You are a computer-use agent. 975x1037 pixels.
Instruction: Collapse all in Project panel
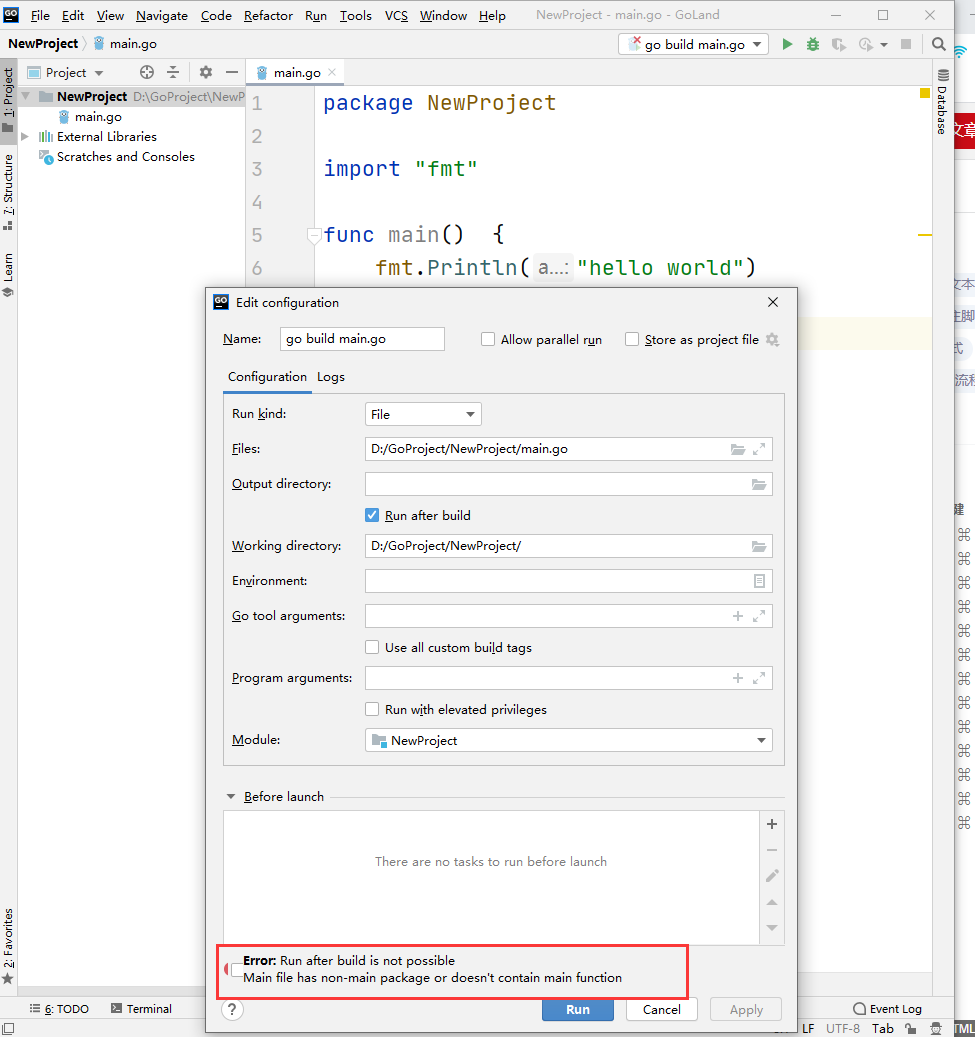[173, 72]
